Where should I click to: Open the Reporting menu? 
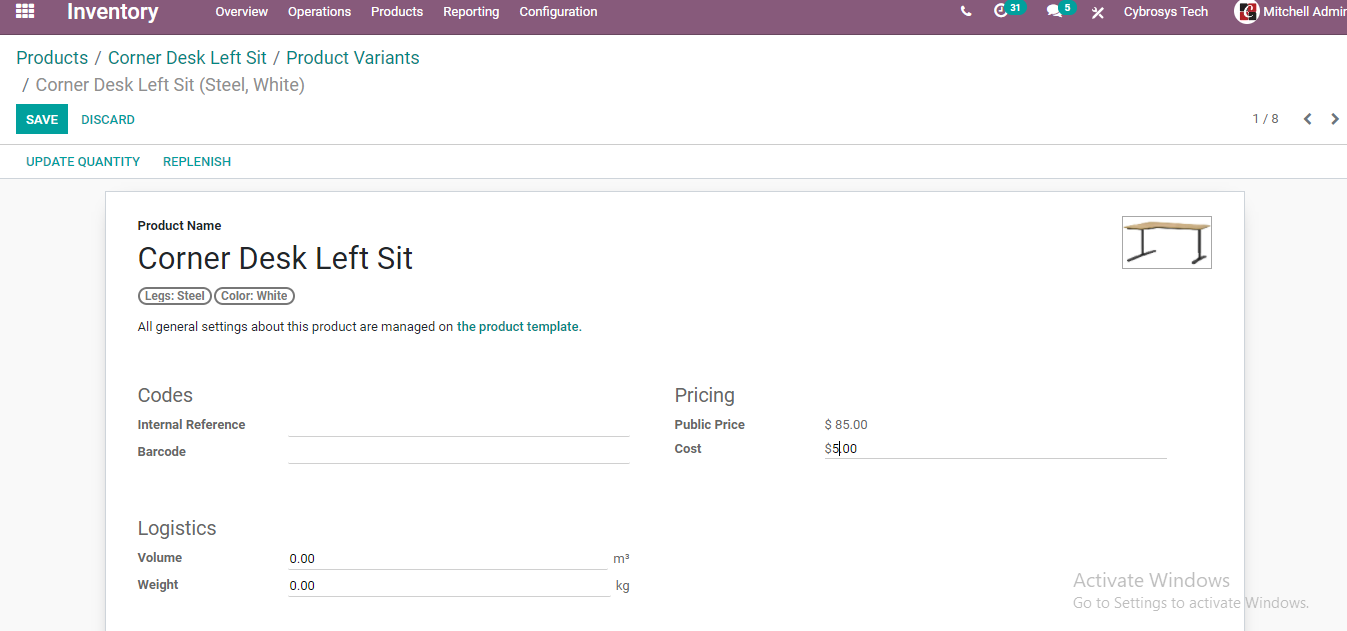(471, 12)
